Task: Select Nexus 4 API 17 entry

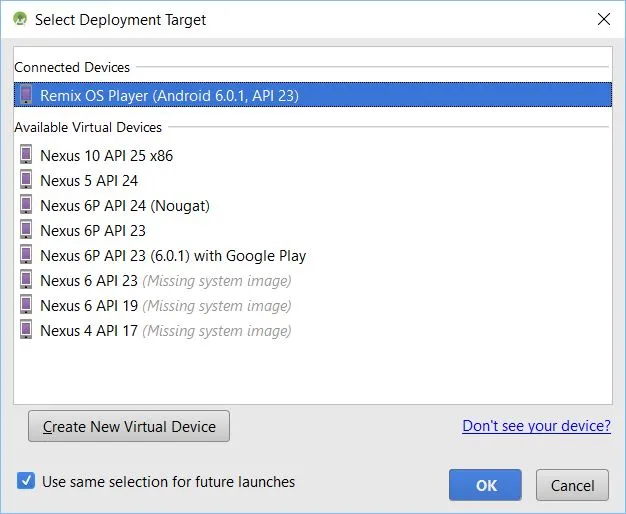Action: pyautogui.click(x=166, y=331)
